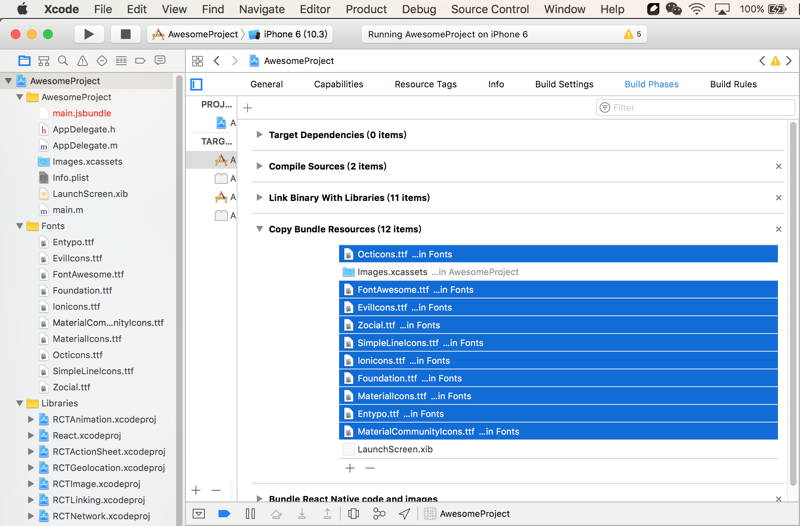This screenshot has width=800, height=526.
Task: Switch to the Capabilities tab
Action: click(338, 84)
